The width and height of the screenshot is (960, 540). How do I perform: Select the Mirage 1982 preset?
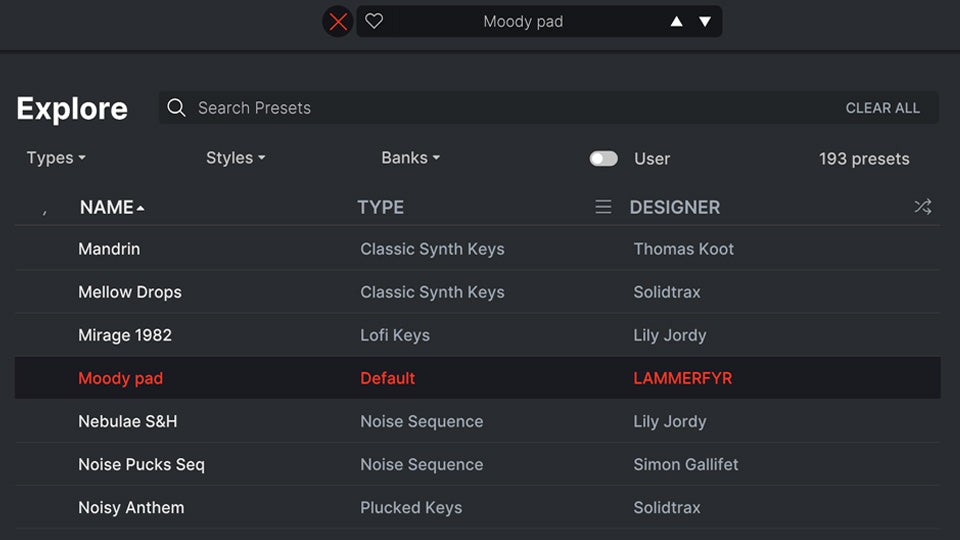[x=478, y=335]
